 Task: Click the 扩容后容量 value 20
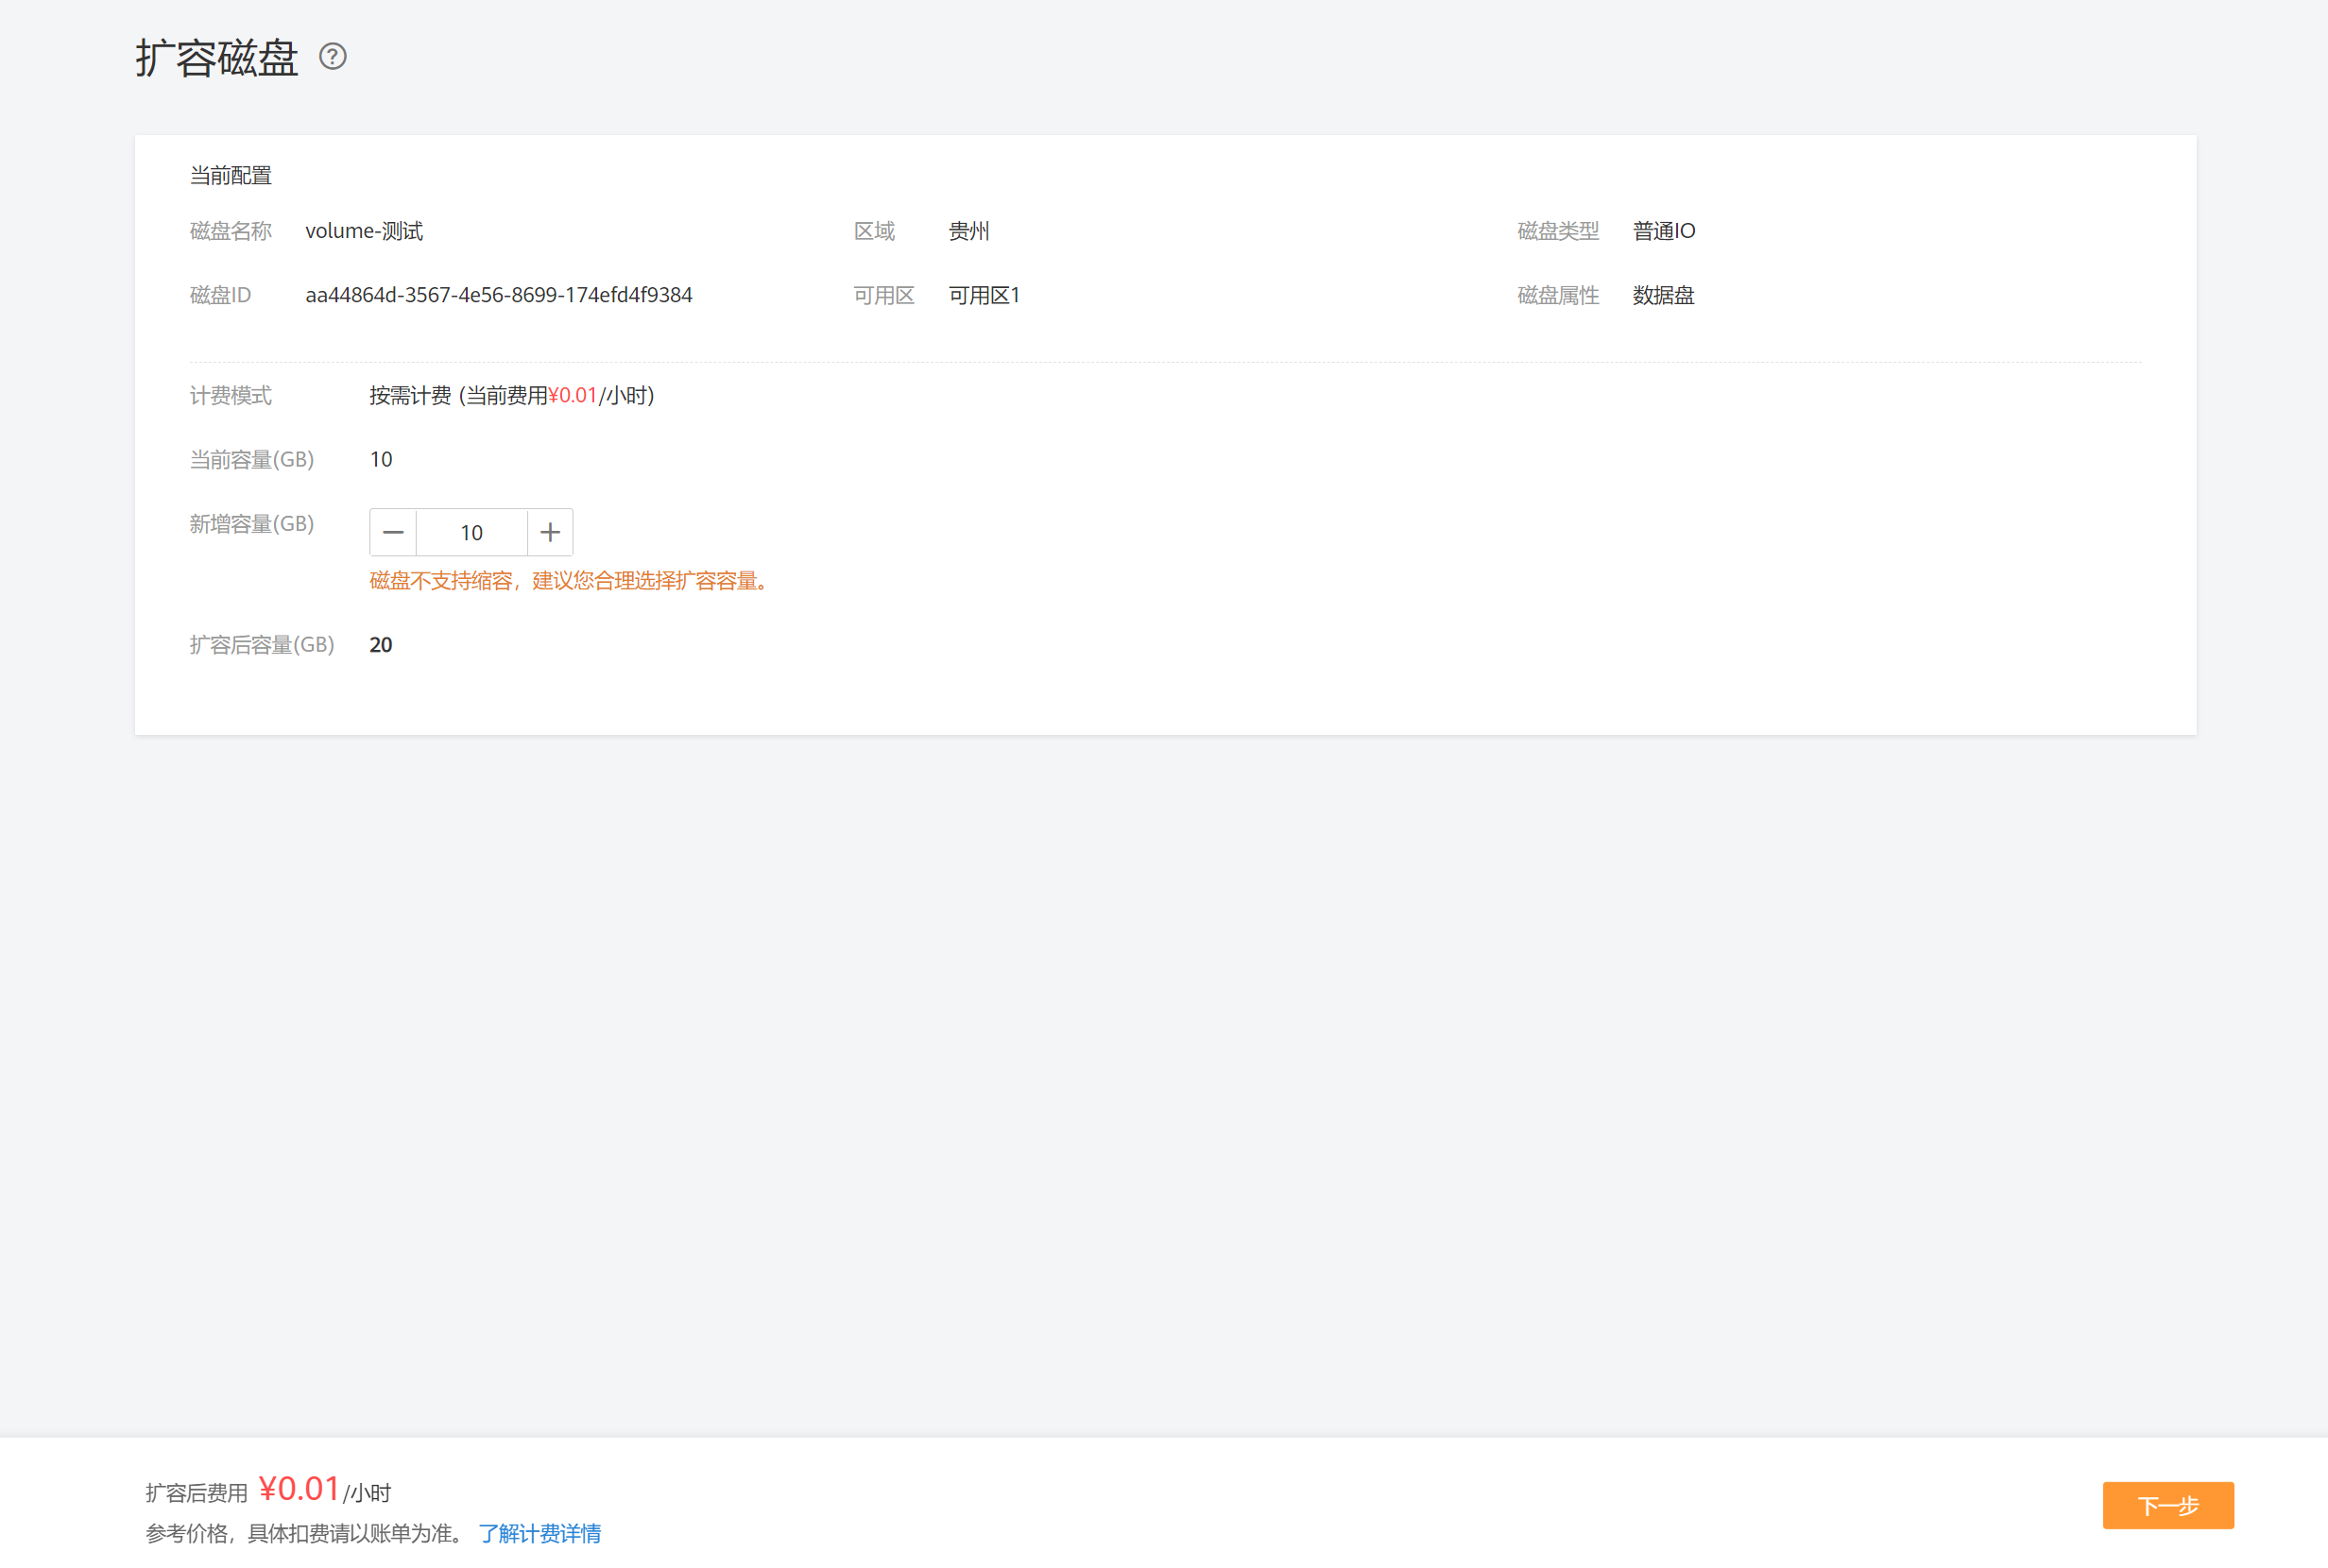(380, 645)
